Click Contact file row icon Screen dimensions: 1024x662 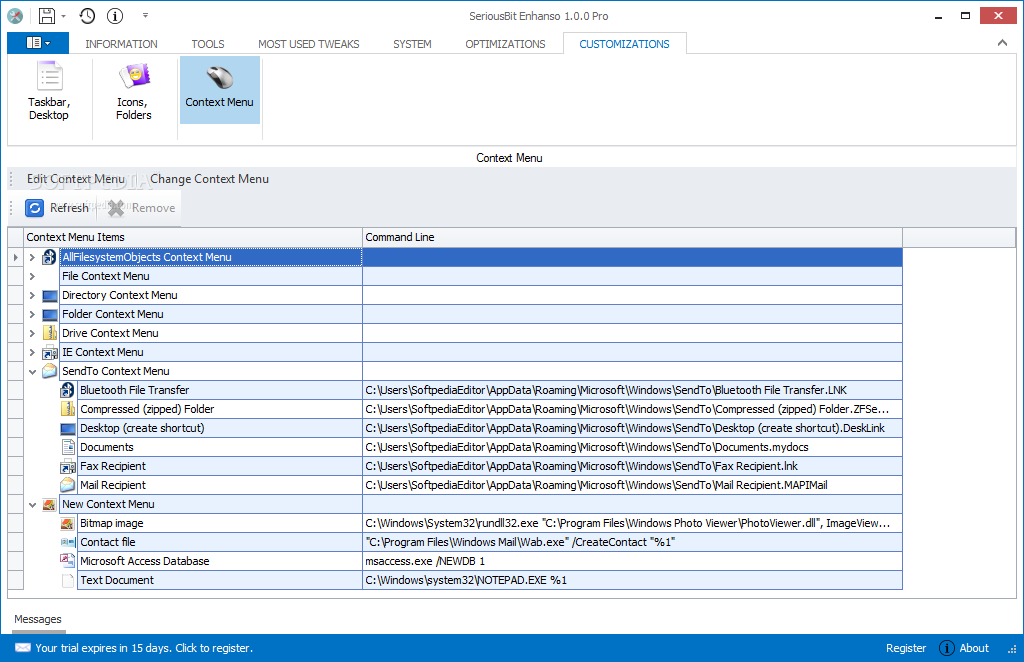coord(67,542)
